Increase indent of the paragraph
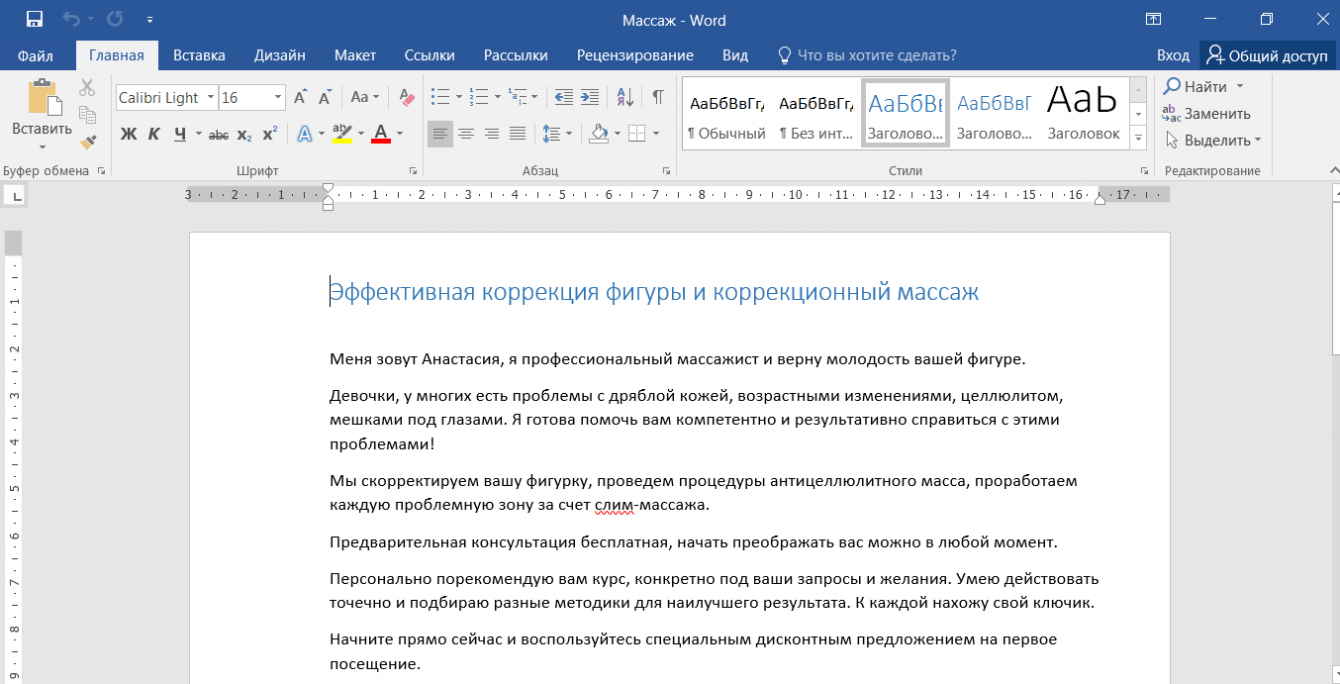Screen dimensions: 1340x684 590,97
